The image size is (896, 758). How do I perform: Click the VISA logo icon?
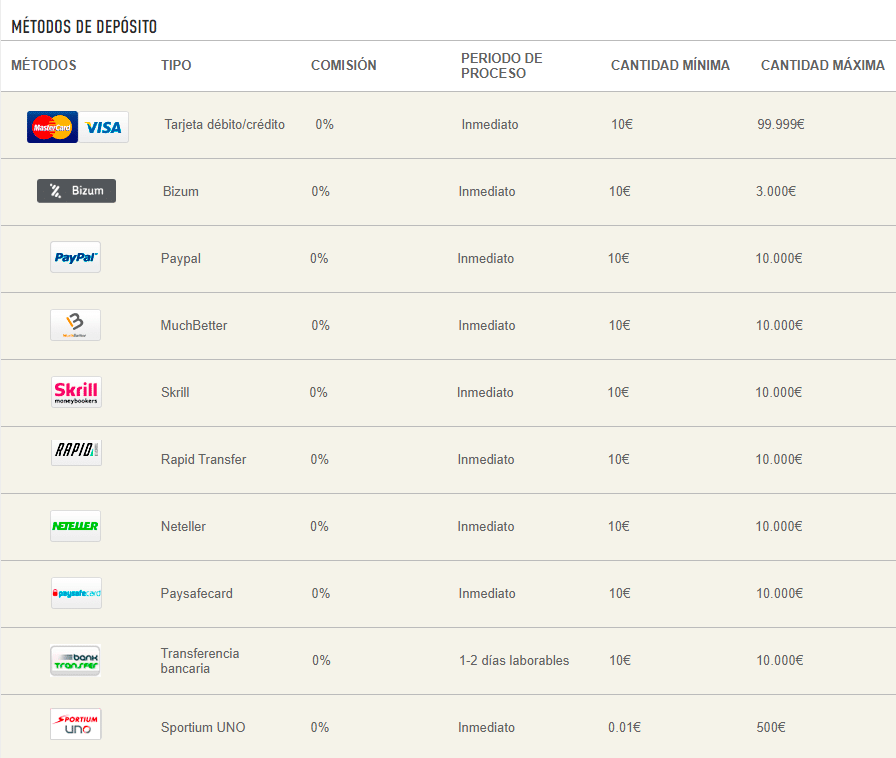[104, 127]
